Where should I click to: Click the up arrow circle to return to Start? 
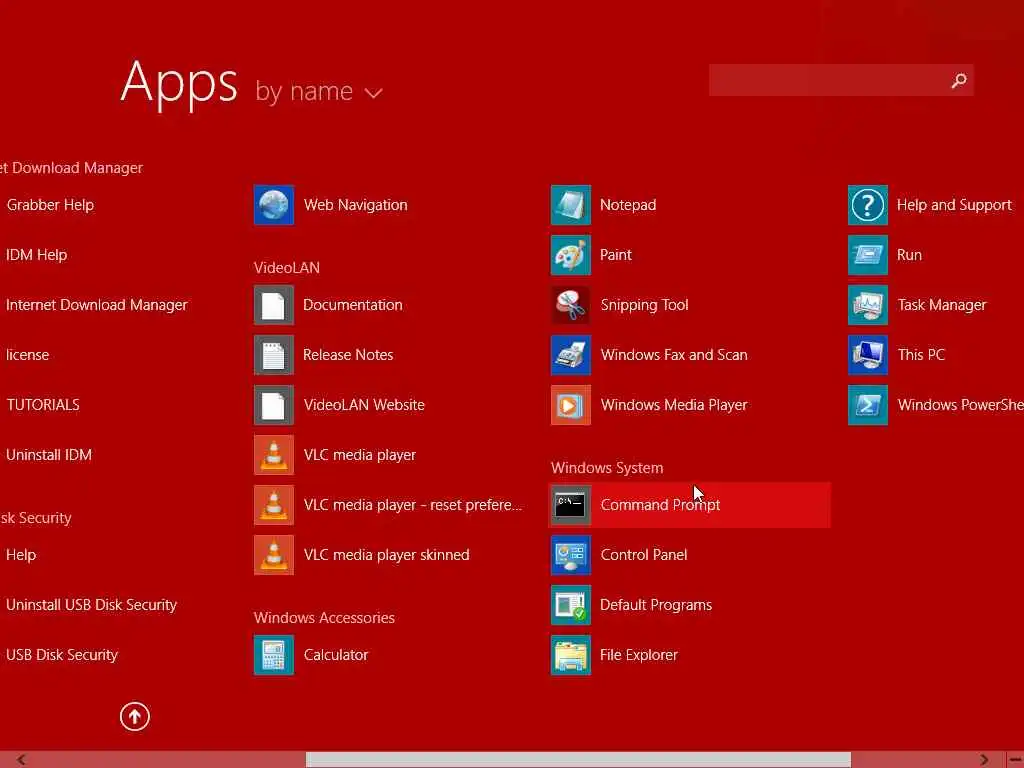pos(135,716)
